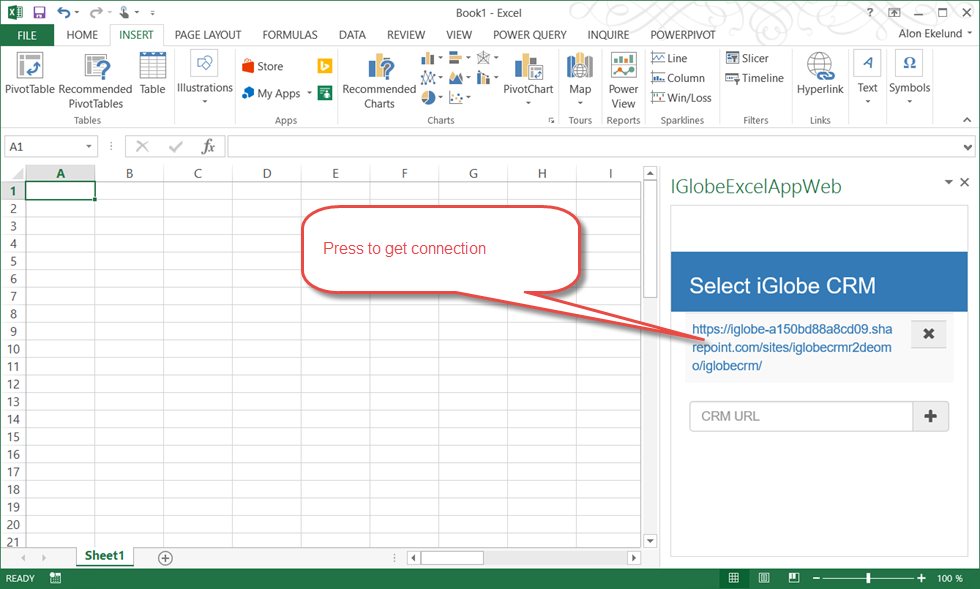Insert a Power View report
Screen dimensions: 980x589
[623, 81]
